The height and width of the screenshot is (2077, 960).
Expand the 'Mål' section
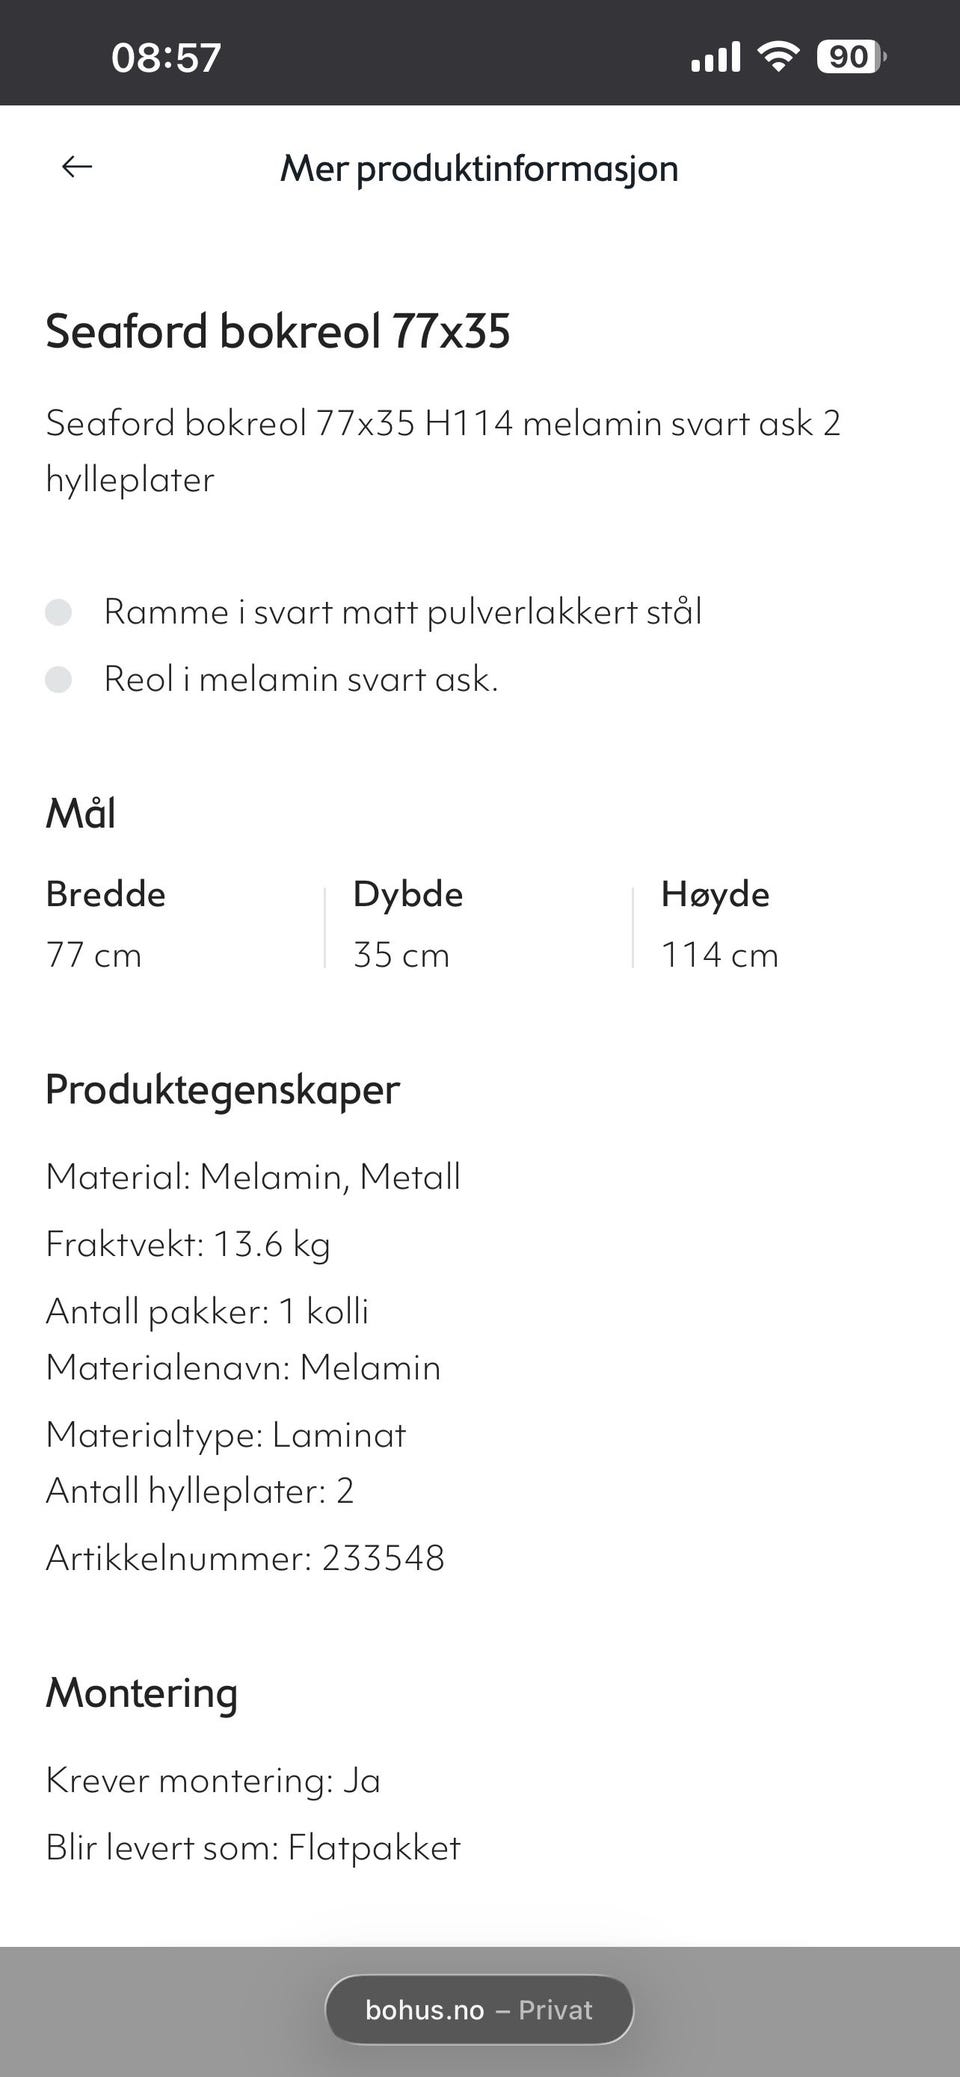(x=81, y=813)
